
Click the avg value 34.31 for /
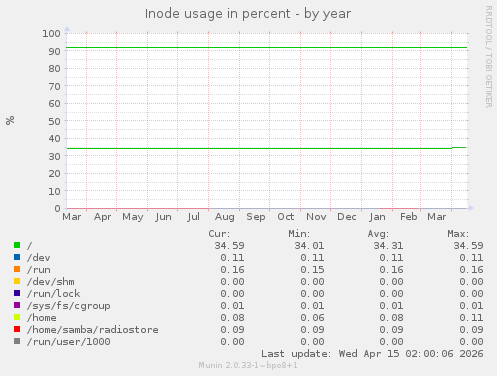(x=388, y=246)
